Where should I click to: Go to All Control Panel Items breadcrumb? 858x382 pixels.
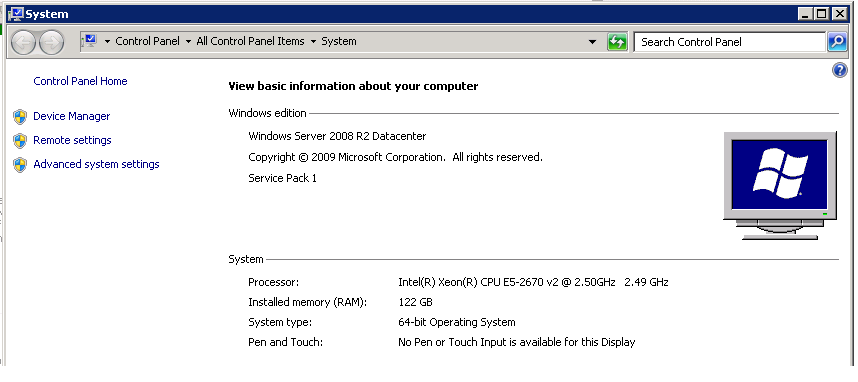point(250,41)
